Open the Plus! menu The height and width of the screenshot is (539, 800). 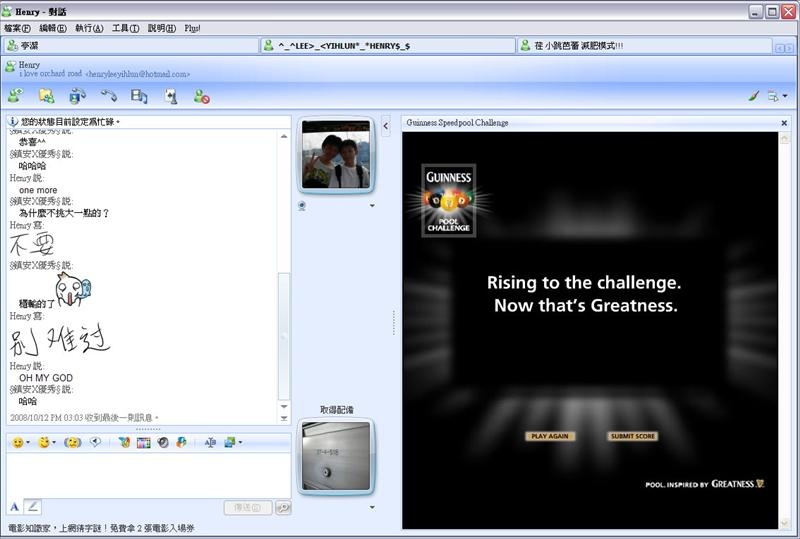click(x=192, y=29)
